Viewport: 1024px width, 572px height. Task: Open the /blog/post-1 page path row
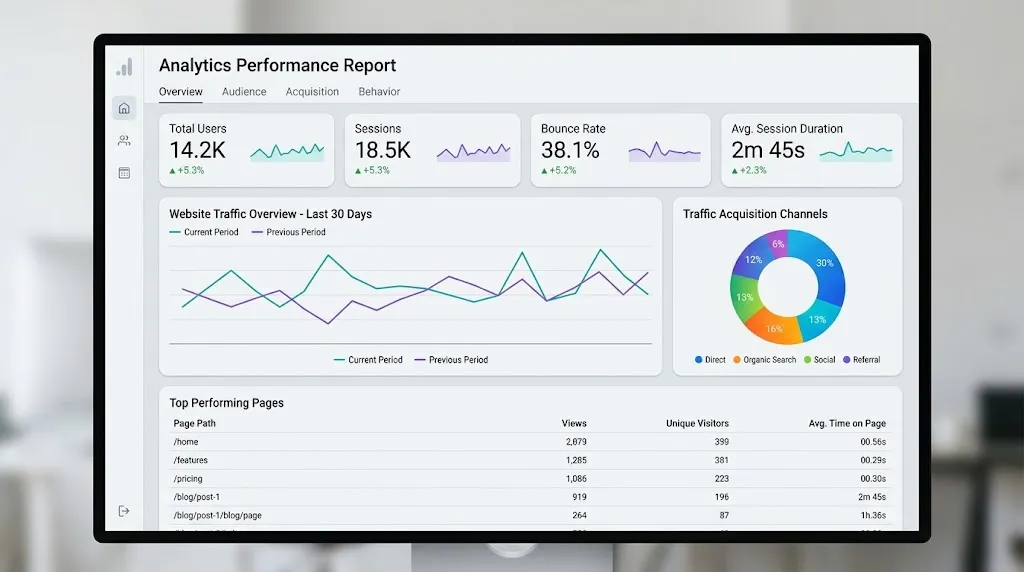click(x=530, y=497)
